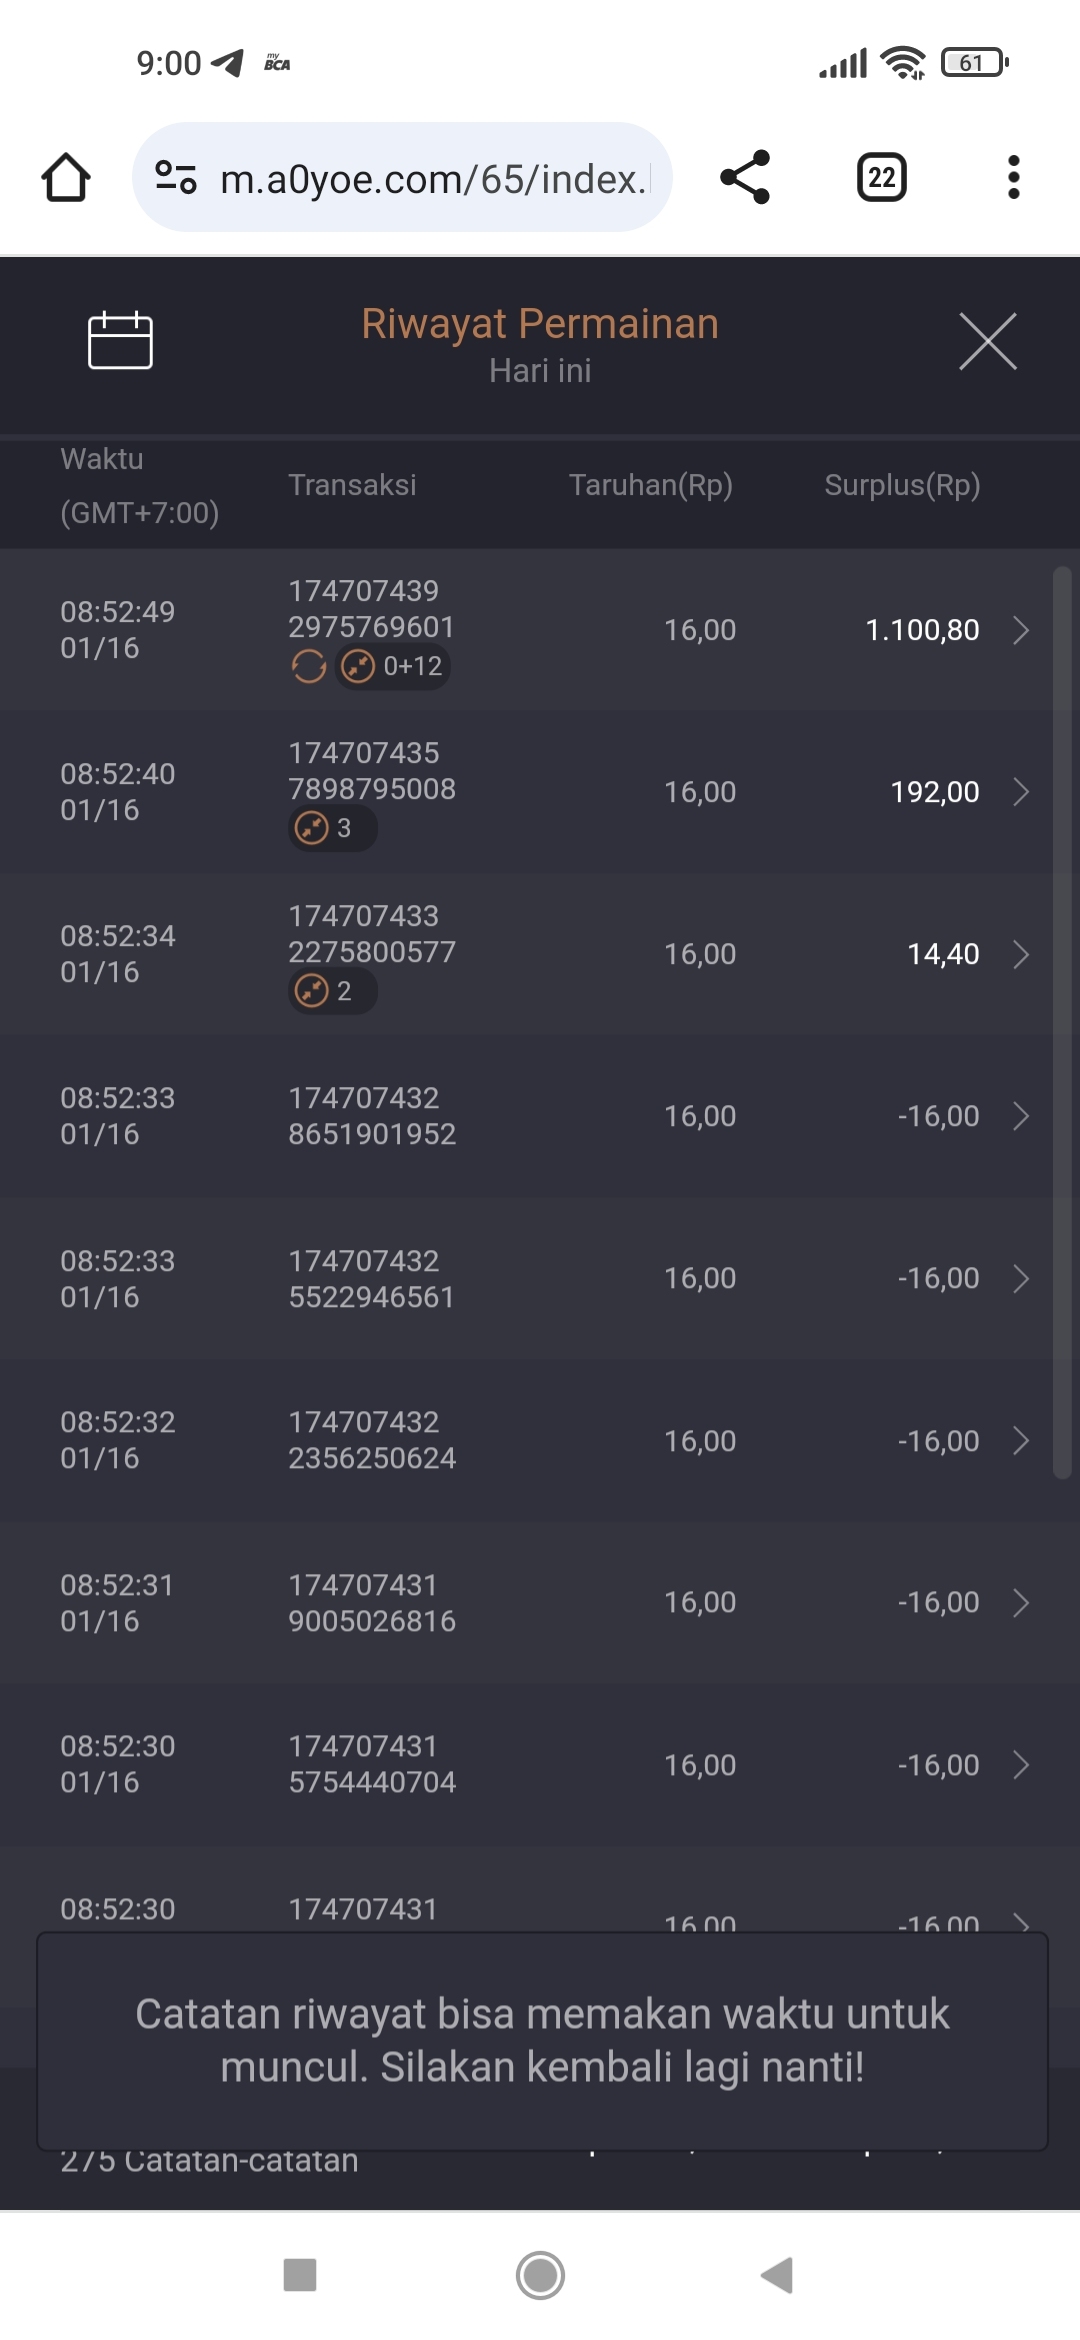Tap the circular respin icon on first record
The height and width of the screenshot is (2340, 1080).
(308, 666)
